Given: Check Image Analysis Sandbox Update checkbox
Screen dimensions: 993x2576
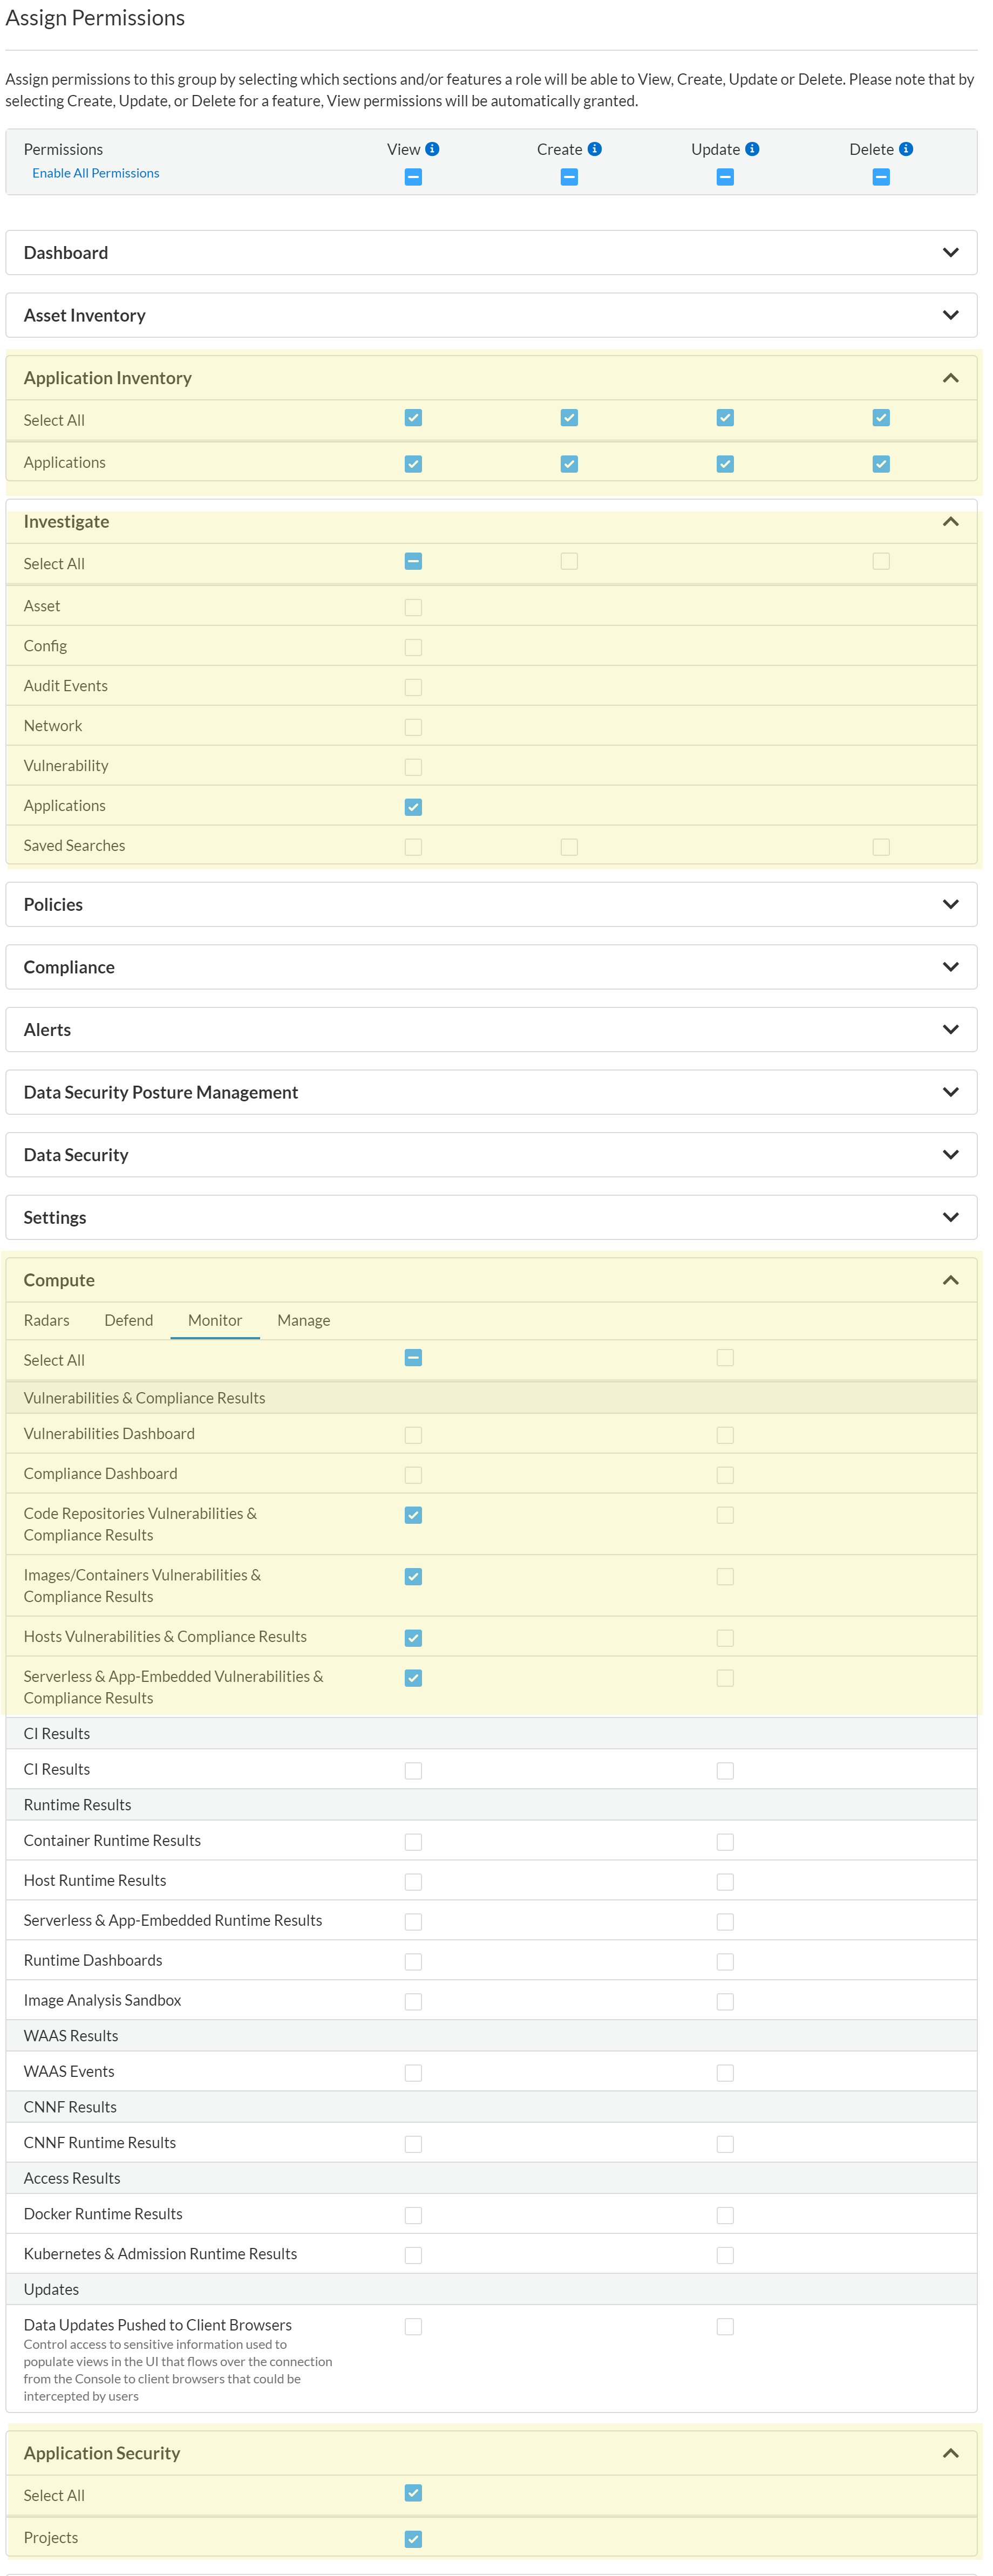Looking at the screenshot, I should point(725,2002).
